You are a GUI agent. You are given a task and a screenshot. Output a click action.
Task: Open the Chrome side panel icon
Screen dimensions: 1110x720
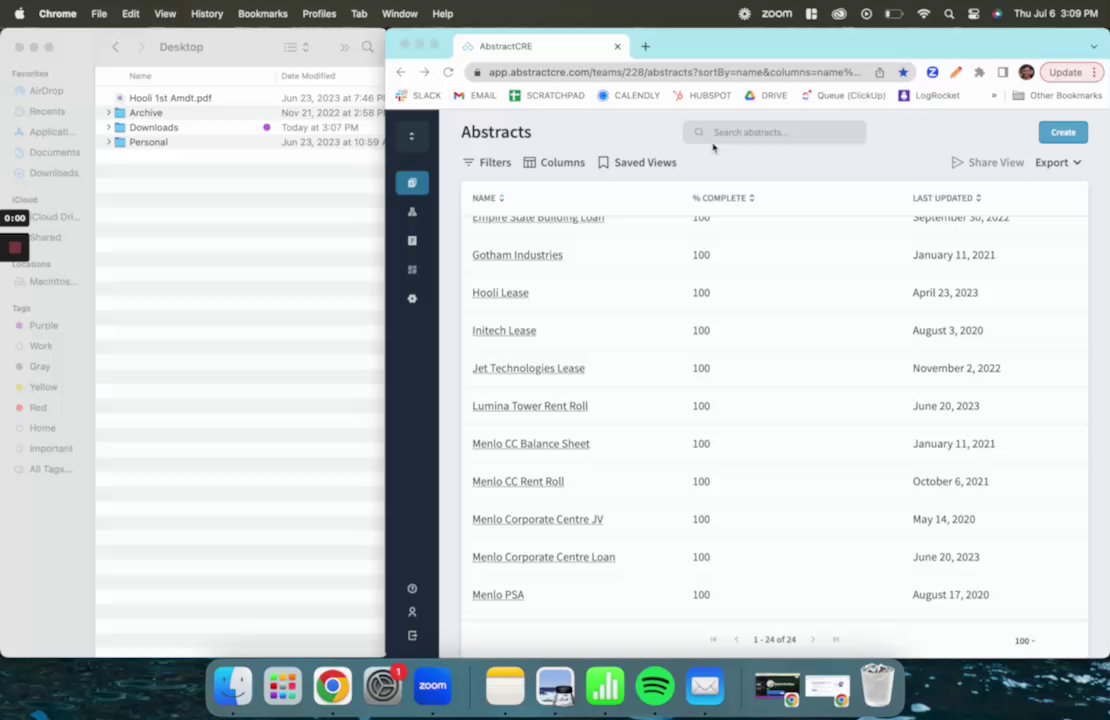point(1002,72)
